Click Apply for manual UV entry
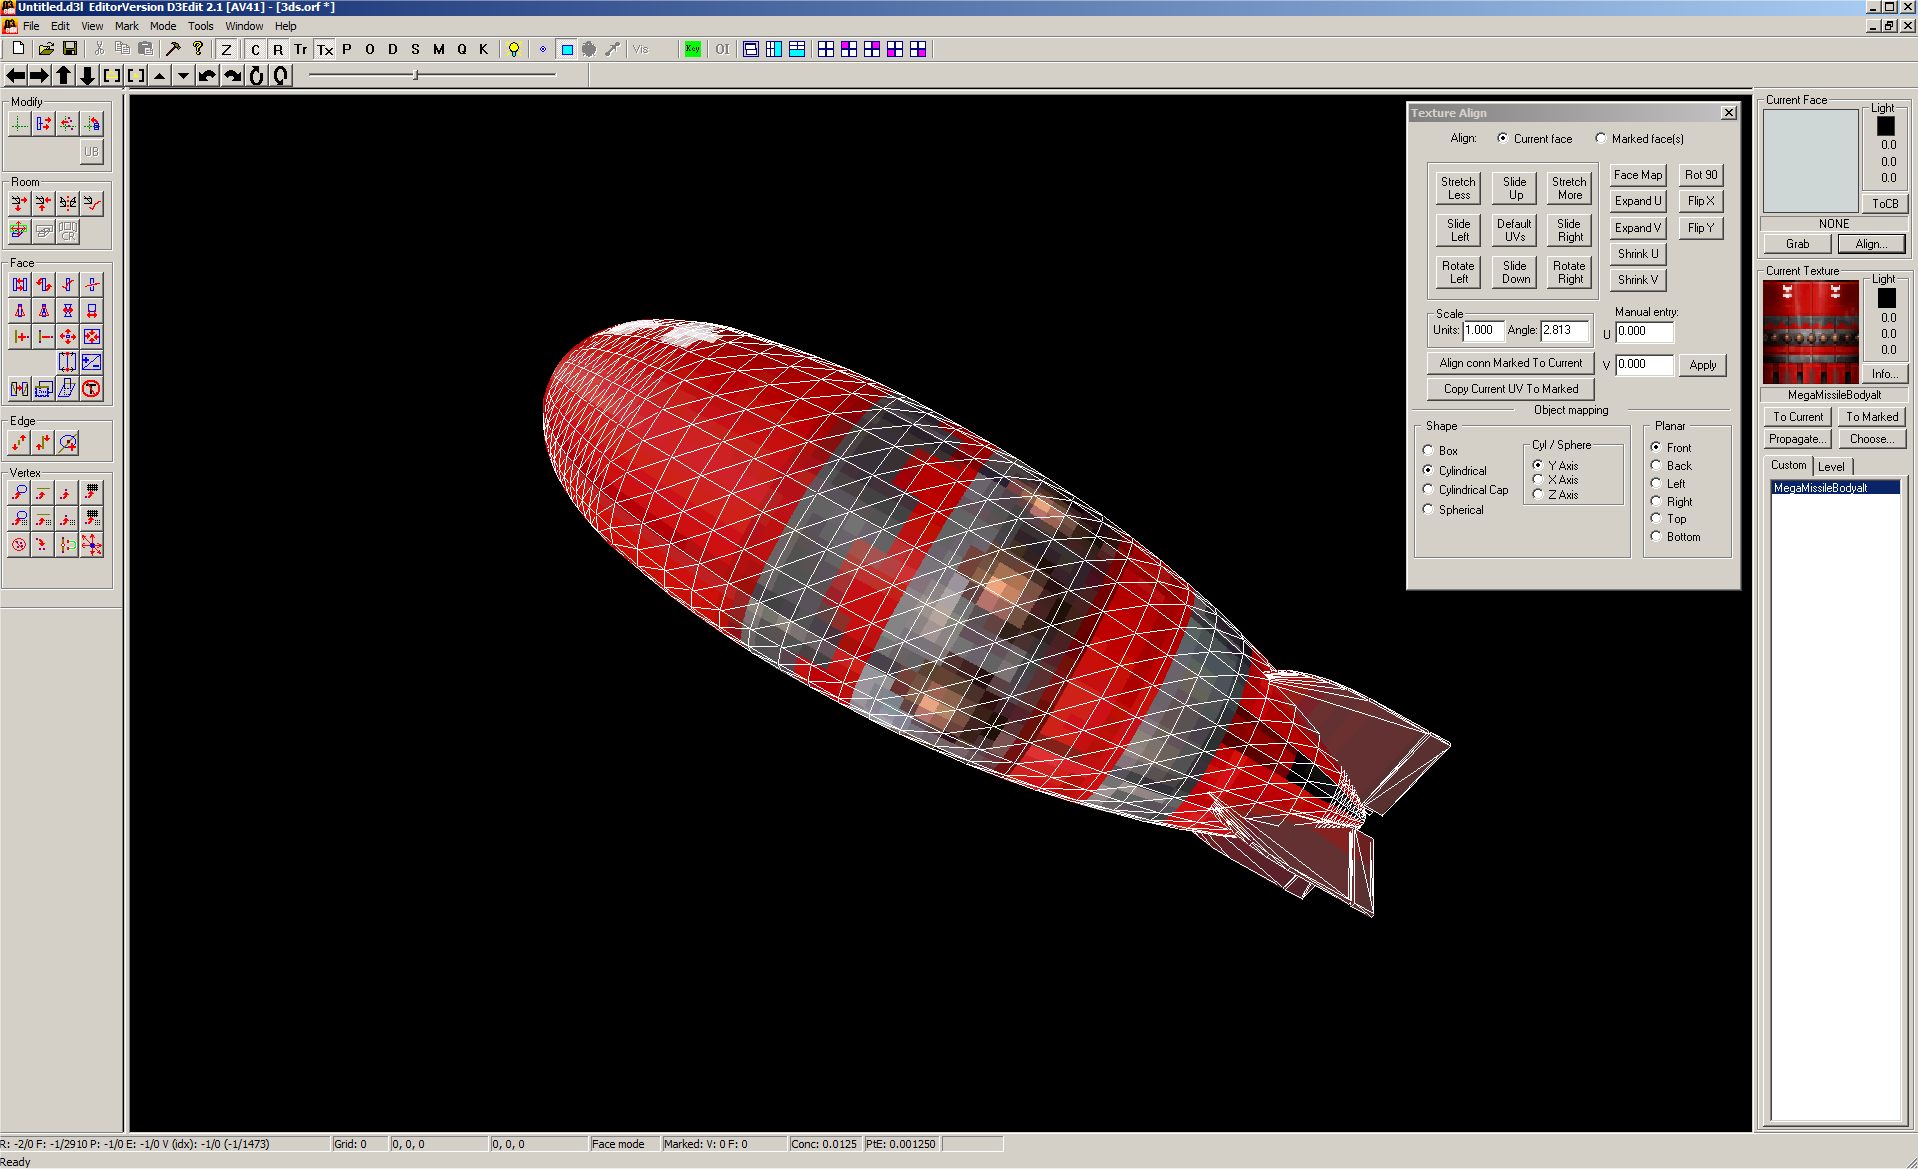1918x1169 pixels. click(1702, 365)
